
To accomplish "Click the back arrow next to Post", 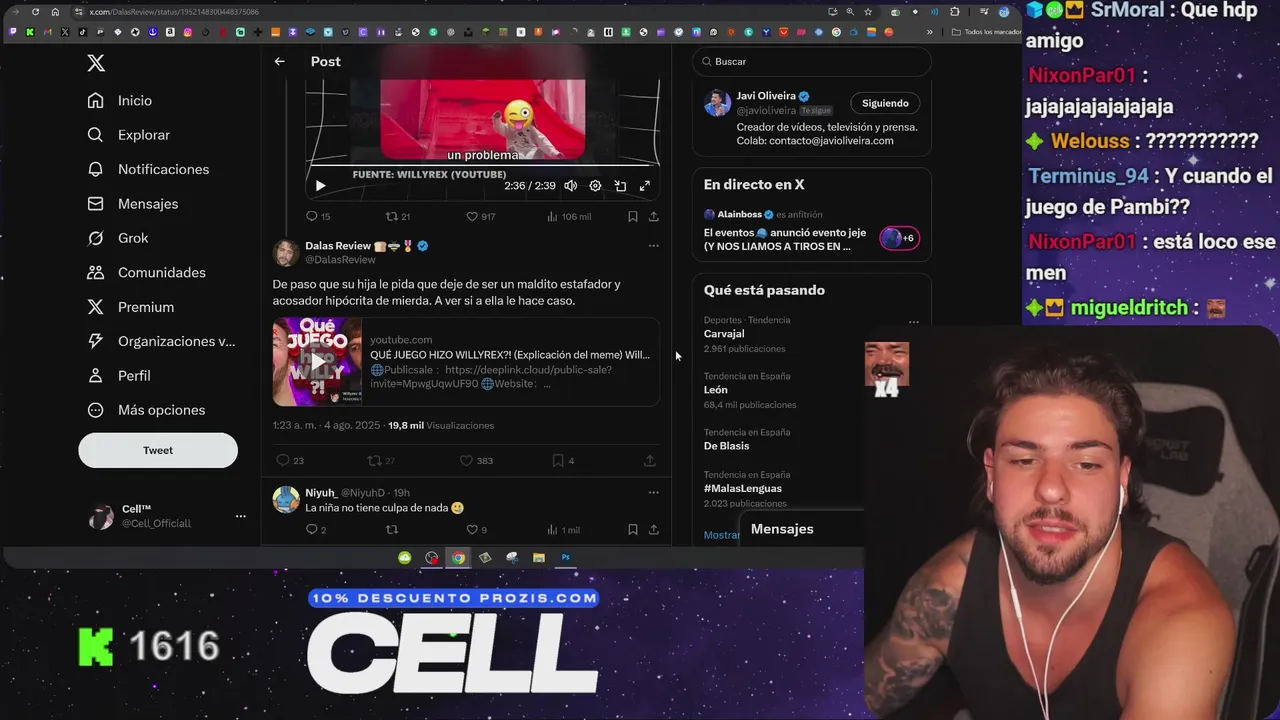I will (280, 61).
